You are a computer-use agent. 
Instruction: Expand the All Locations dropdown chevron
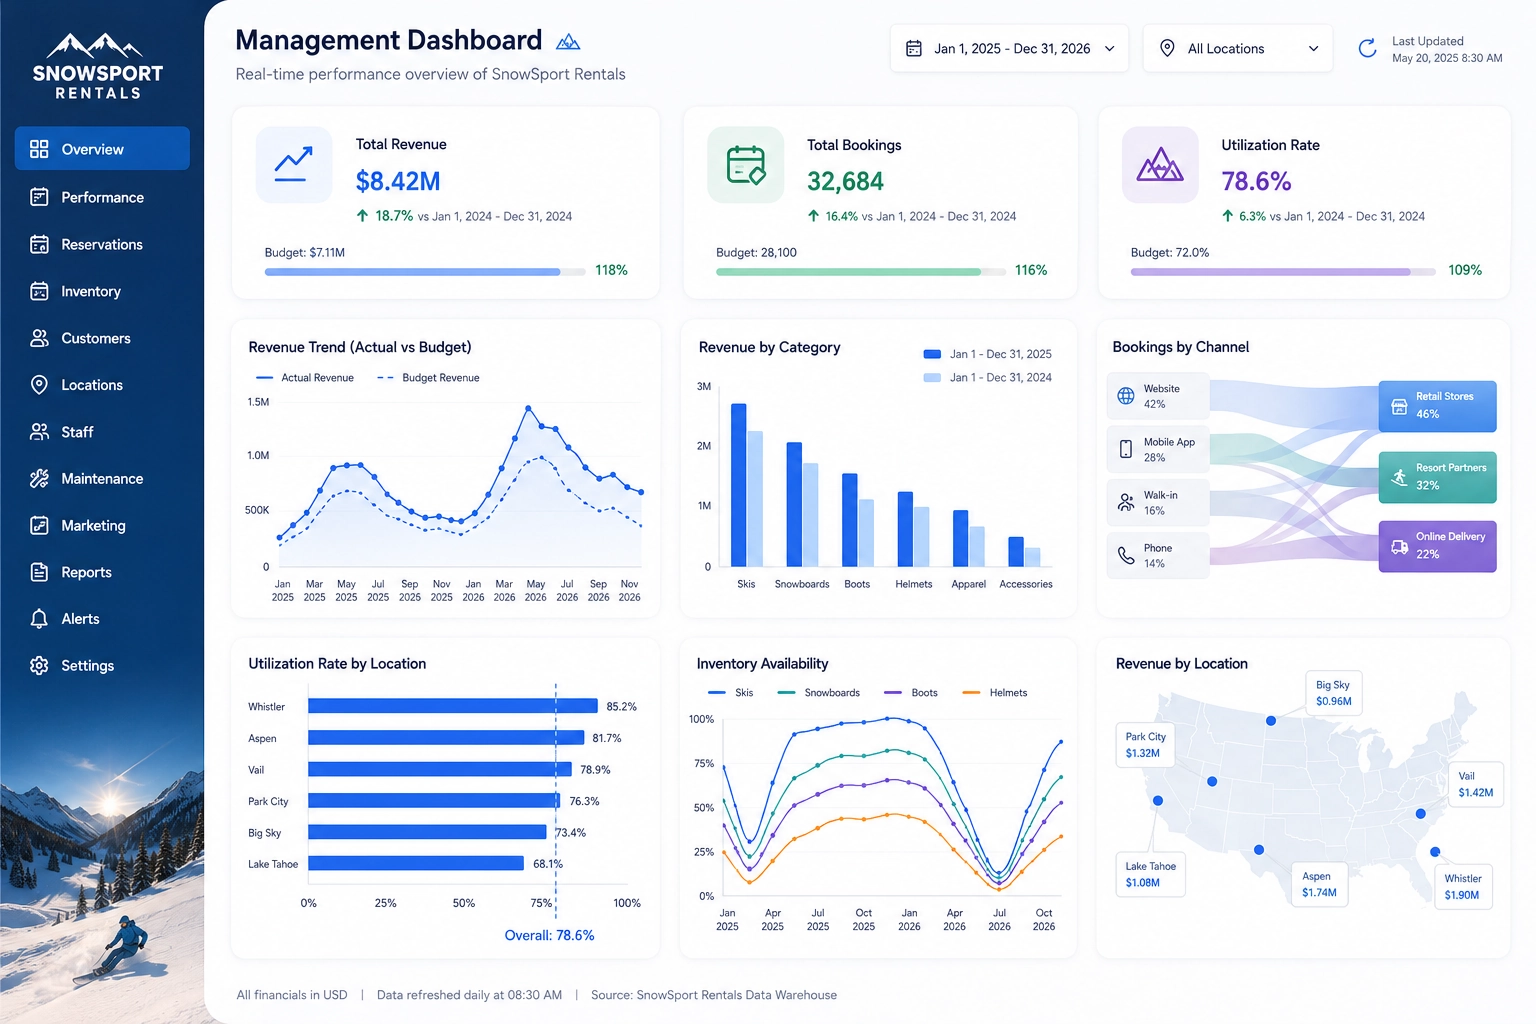(1314, 48)
